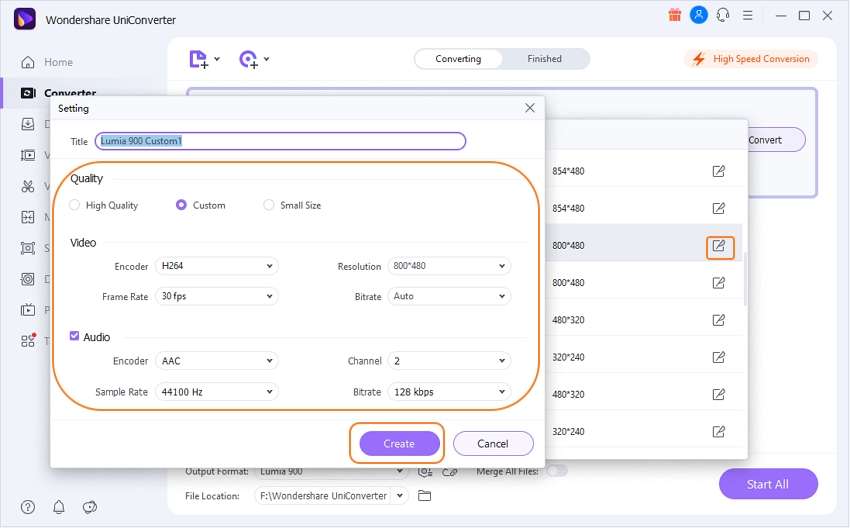Open the help question mark icon
Viewport: 850px width, 528px height.
(x=28, y=507)
